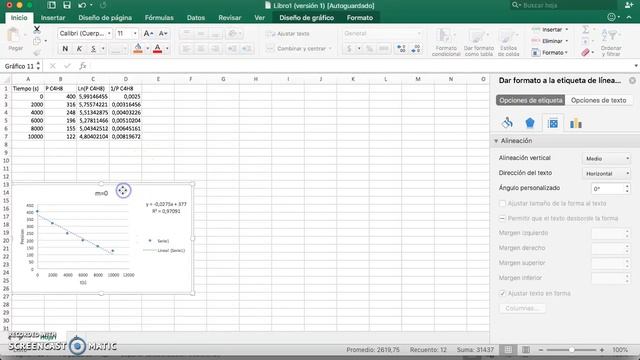640x360 pixels.
Task: Open the Inicio ribbon tab
Action: click(19, 18)
